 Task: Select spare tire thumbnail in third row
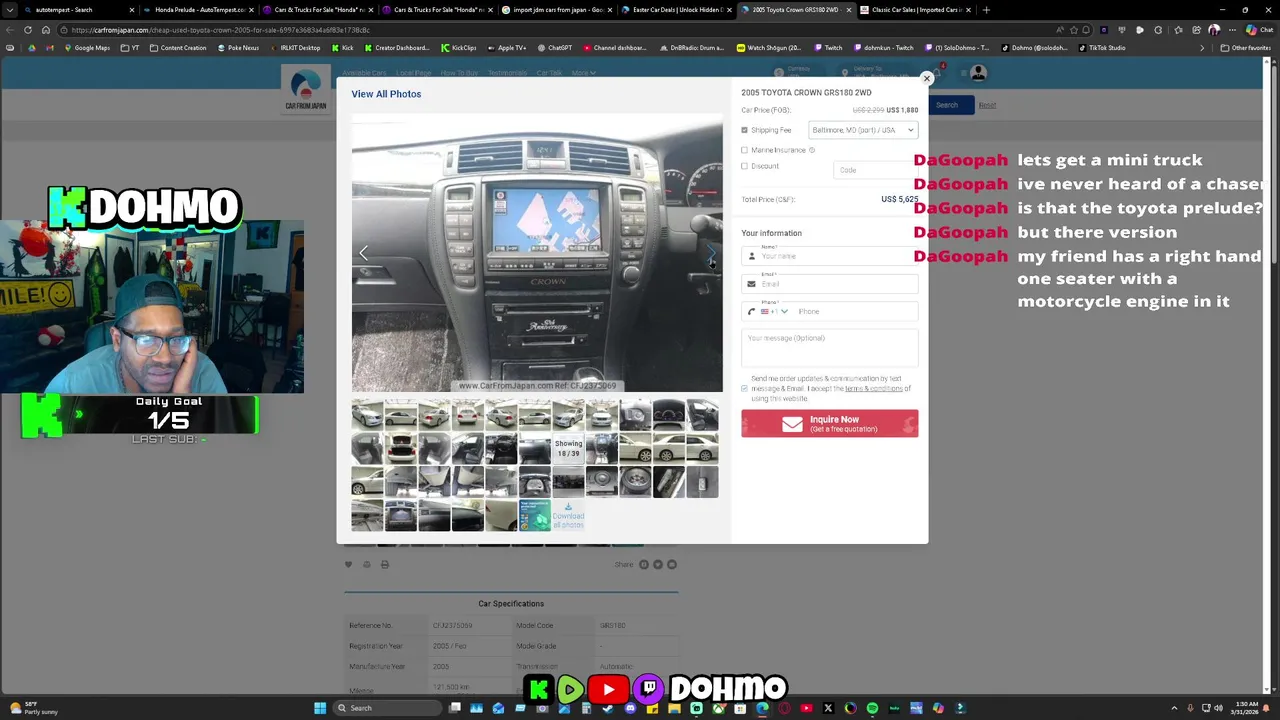point(635,482)
